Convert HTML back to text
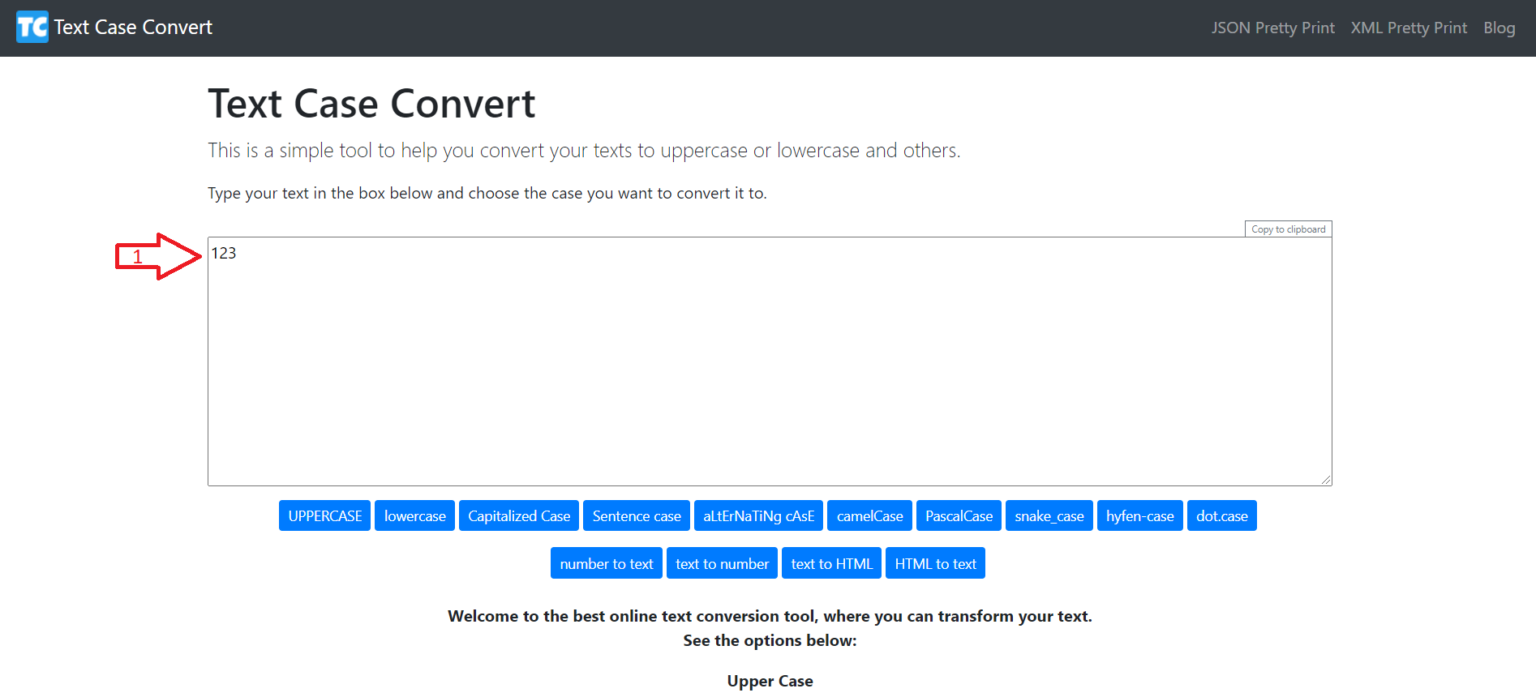Image resolution: width=1536 pixels, height=697 pixels. pos(935,562)
